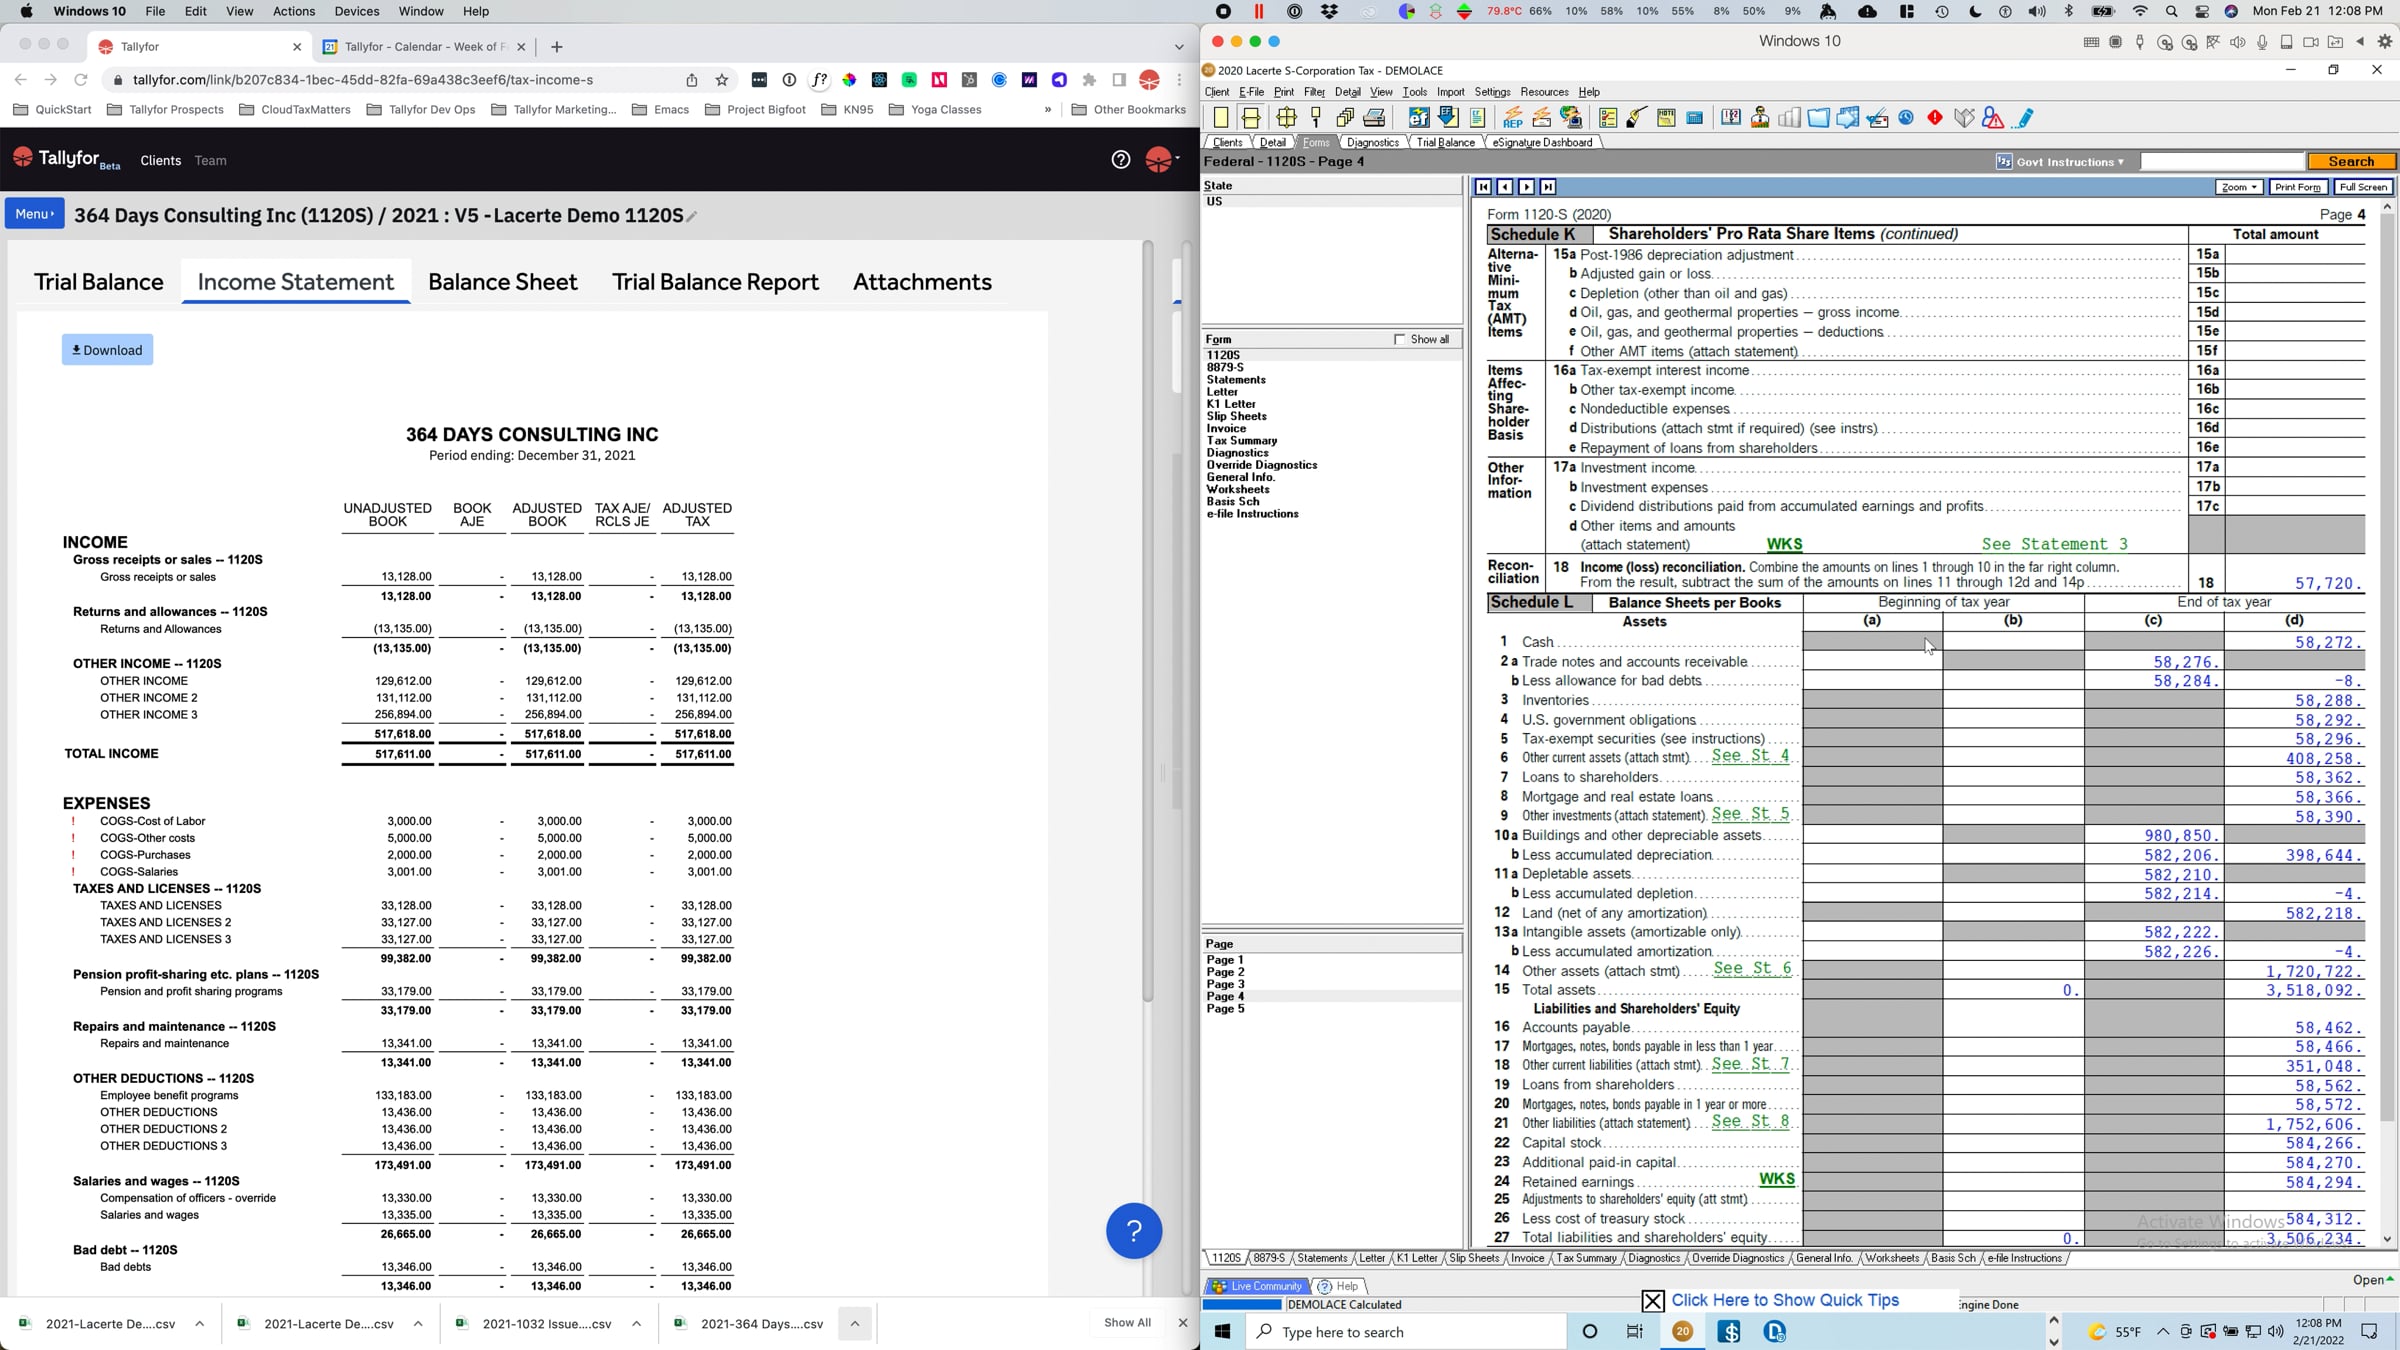The height and width of the screenshot is (1350, 2400).
Task: Click the blue folder icon in Lacerte toolbar
Action: pos(1818,118)
